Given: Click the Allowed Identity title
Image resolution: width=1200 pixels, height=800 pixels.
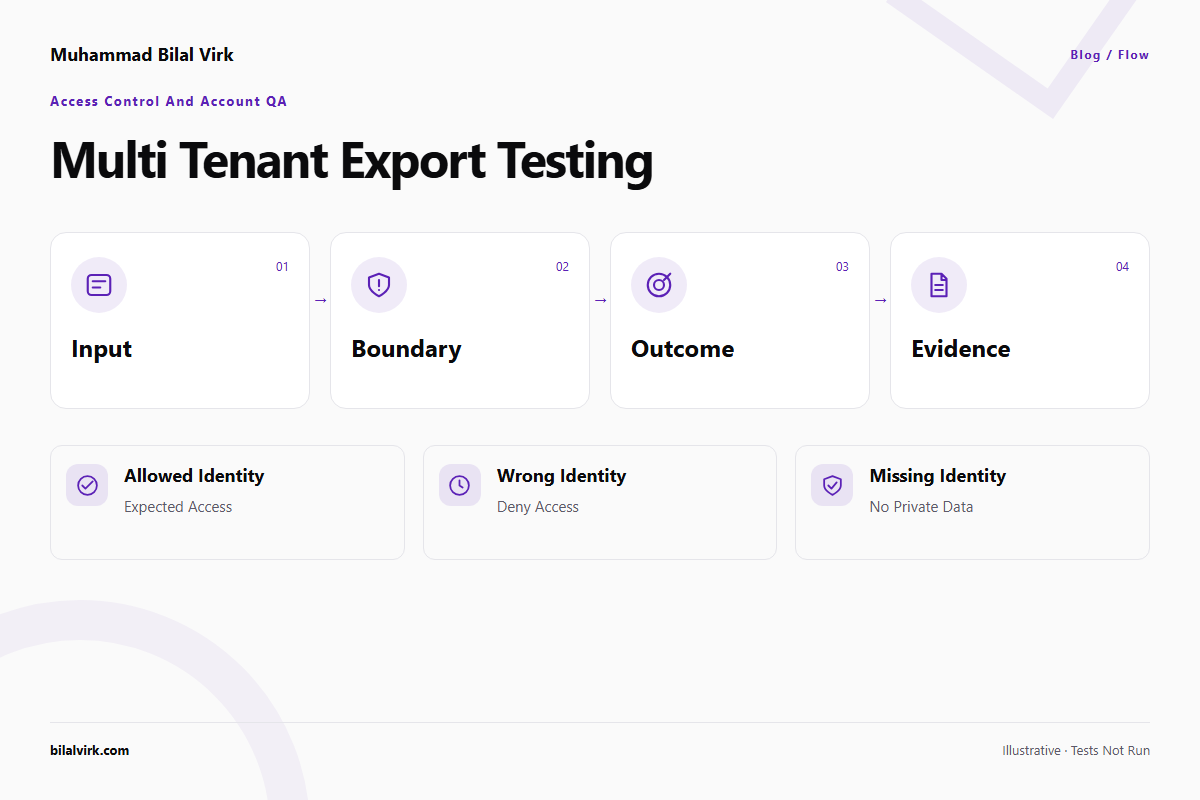Looking at the screenshot, I should point(194,476).
